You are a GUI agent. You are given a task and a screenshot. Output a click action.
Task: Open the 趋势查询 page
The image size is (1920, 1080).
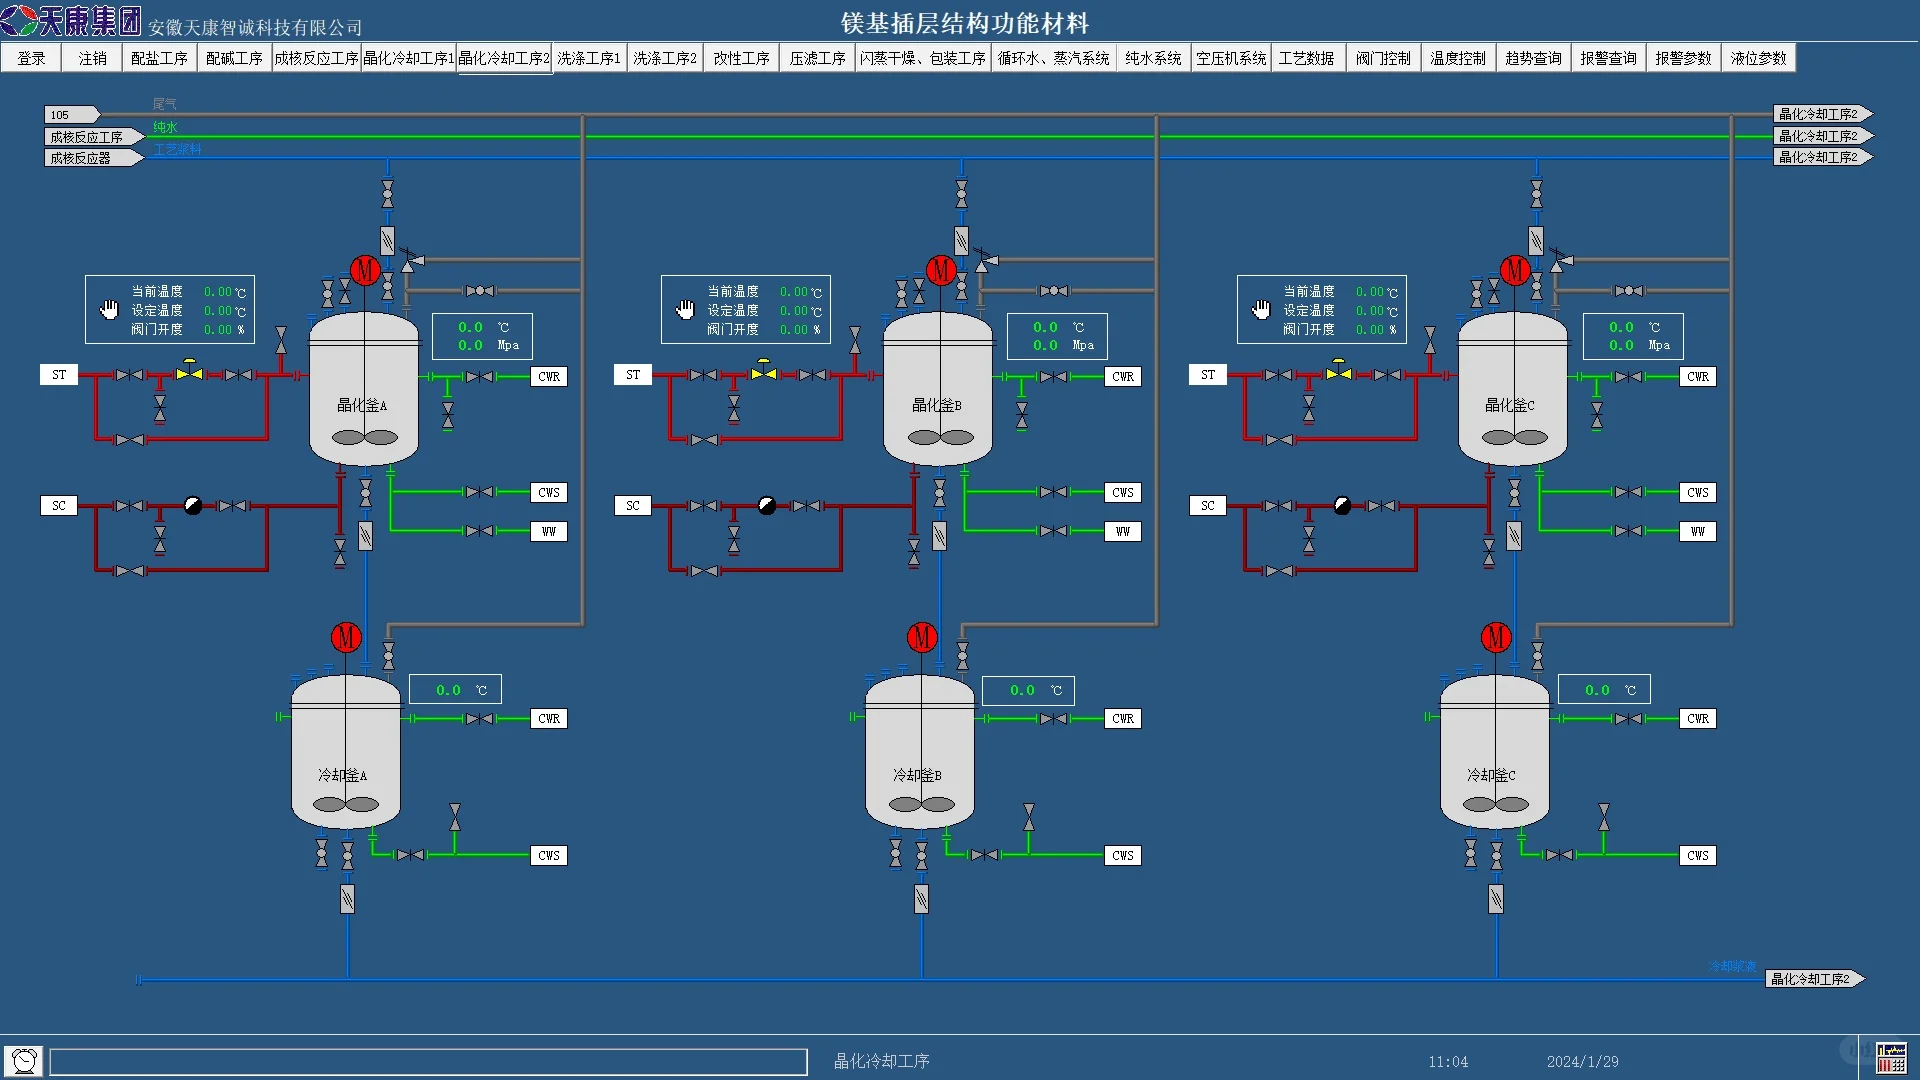[1533, 58]
